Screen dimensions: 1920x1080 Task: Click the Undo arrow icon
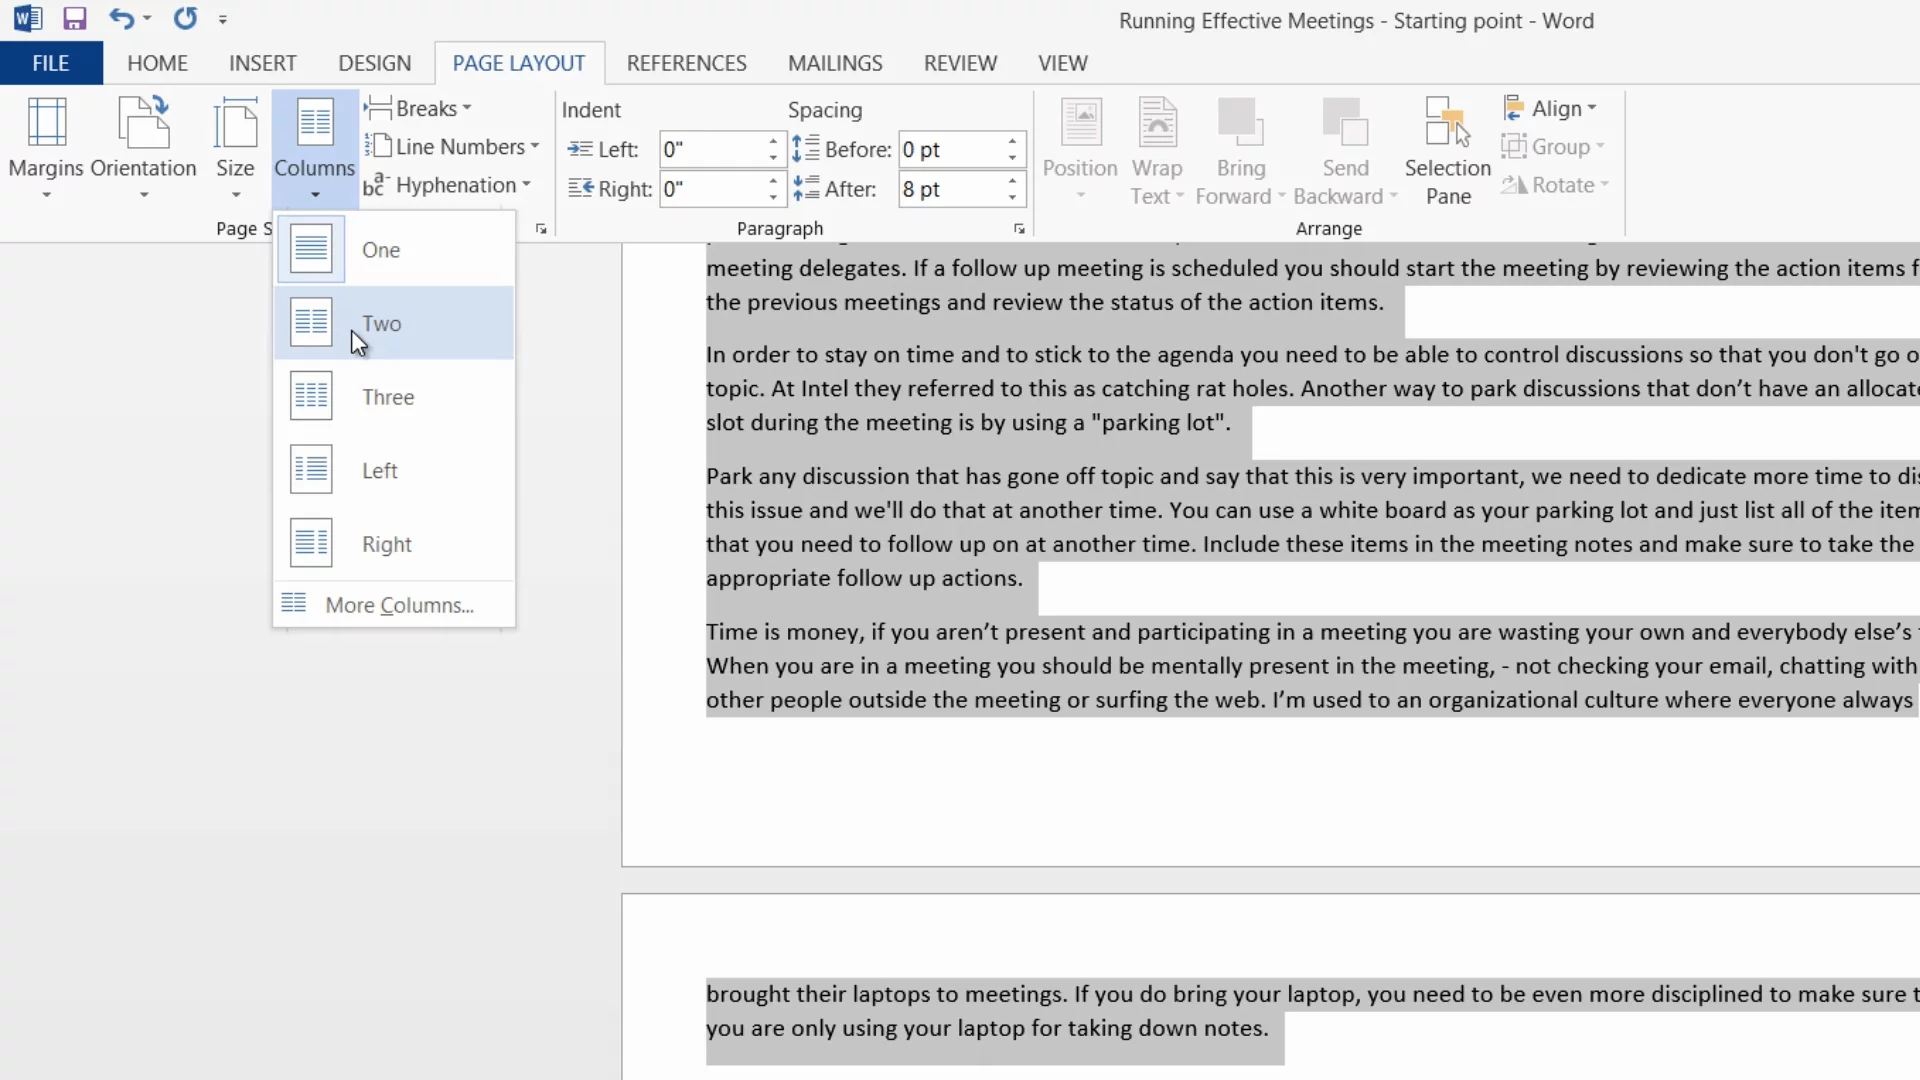coord(121,19)
